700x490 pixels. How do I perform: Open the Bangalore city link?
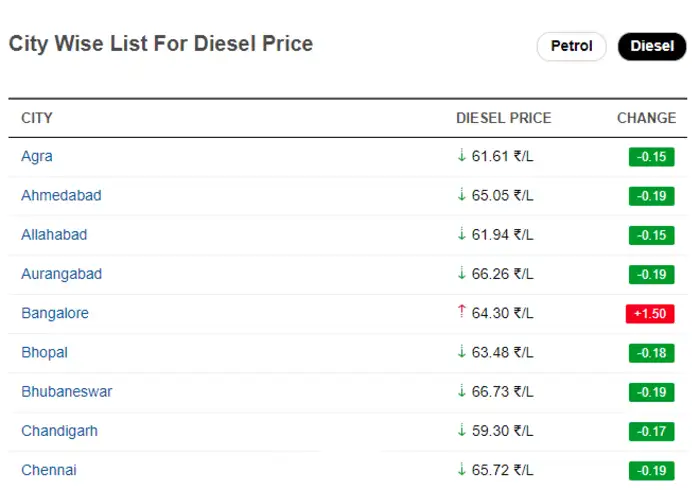[x=55, y=313]
